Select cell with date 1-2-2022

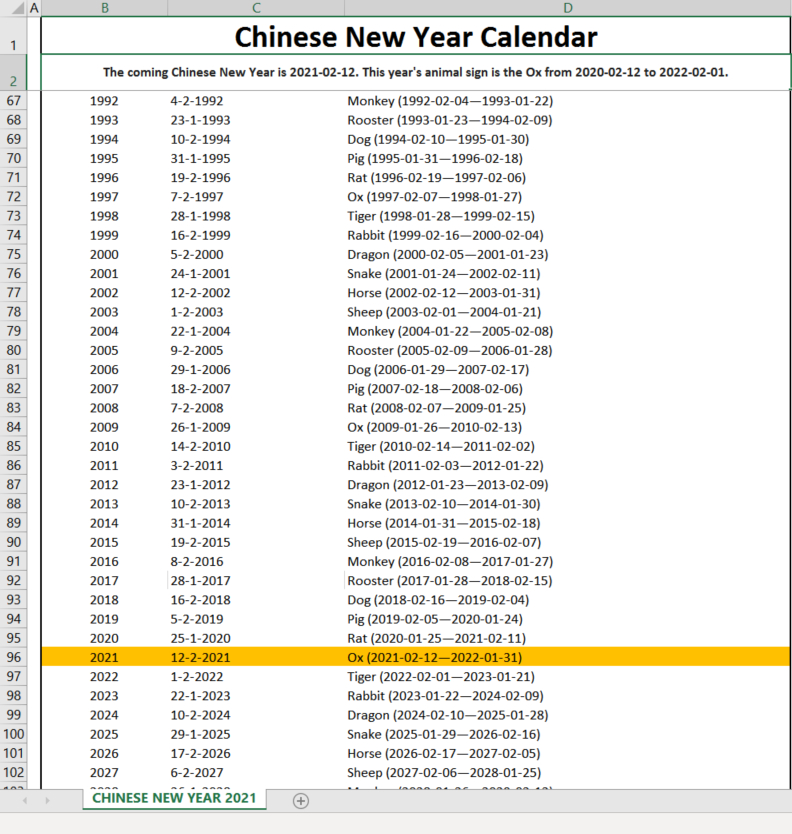click(256, 676)
